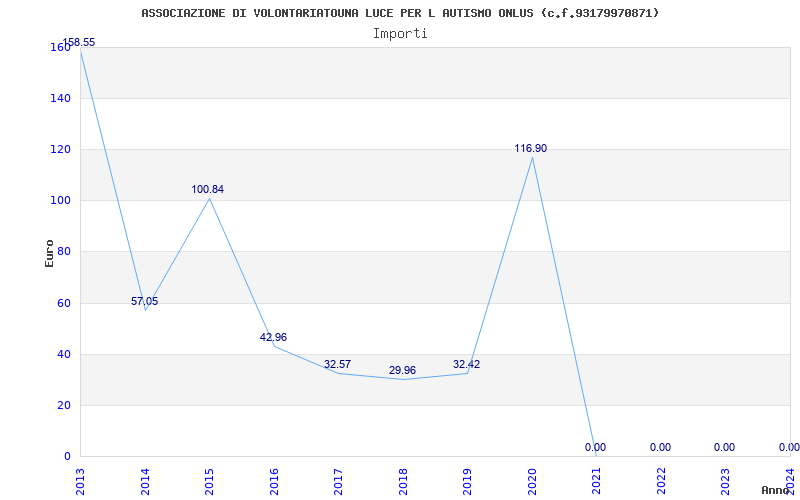The height and width of the screenshot is (500, 800).
Task: Click the 'Anno' x-axis title
Action: [775, 490]
